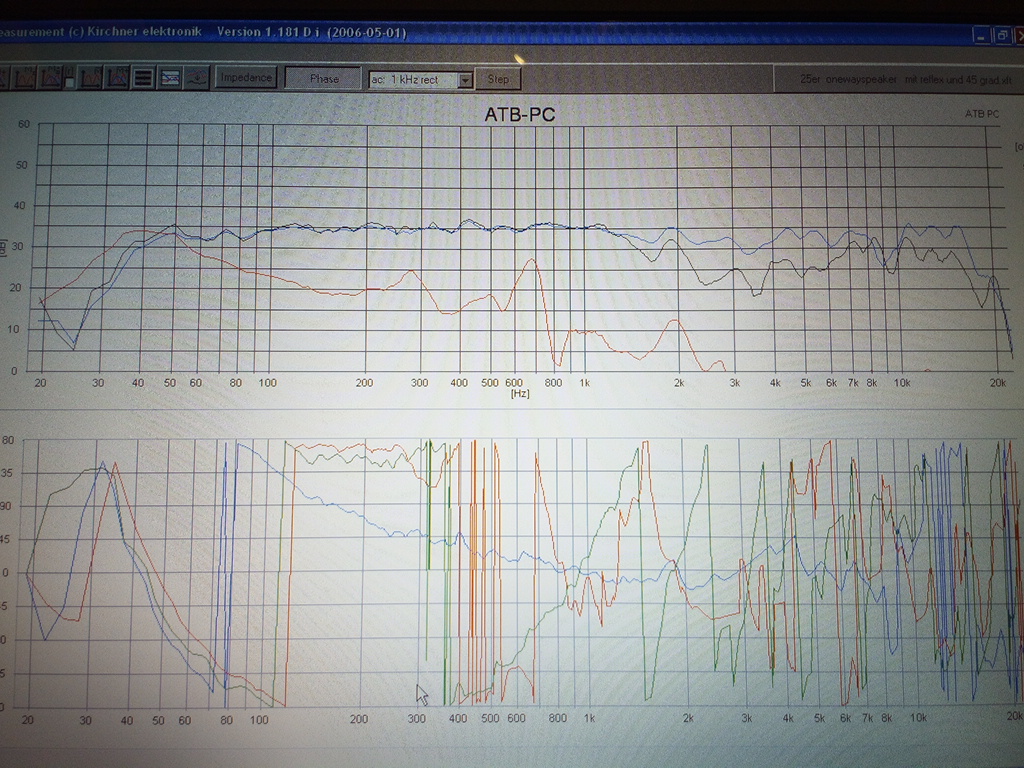Image resolution: width=1024 pixels, height=768 pixels.
Task: Click the second chart icon from toolbar's left
Action: tap(24, 78)
